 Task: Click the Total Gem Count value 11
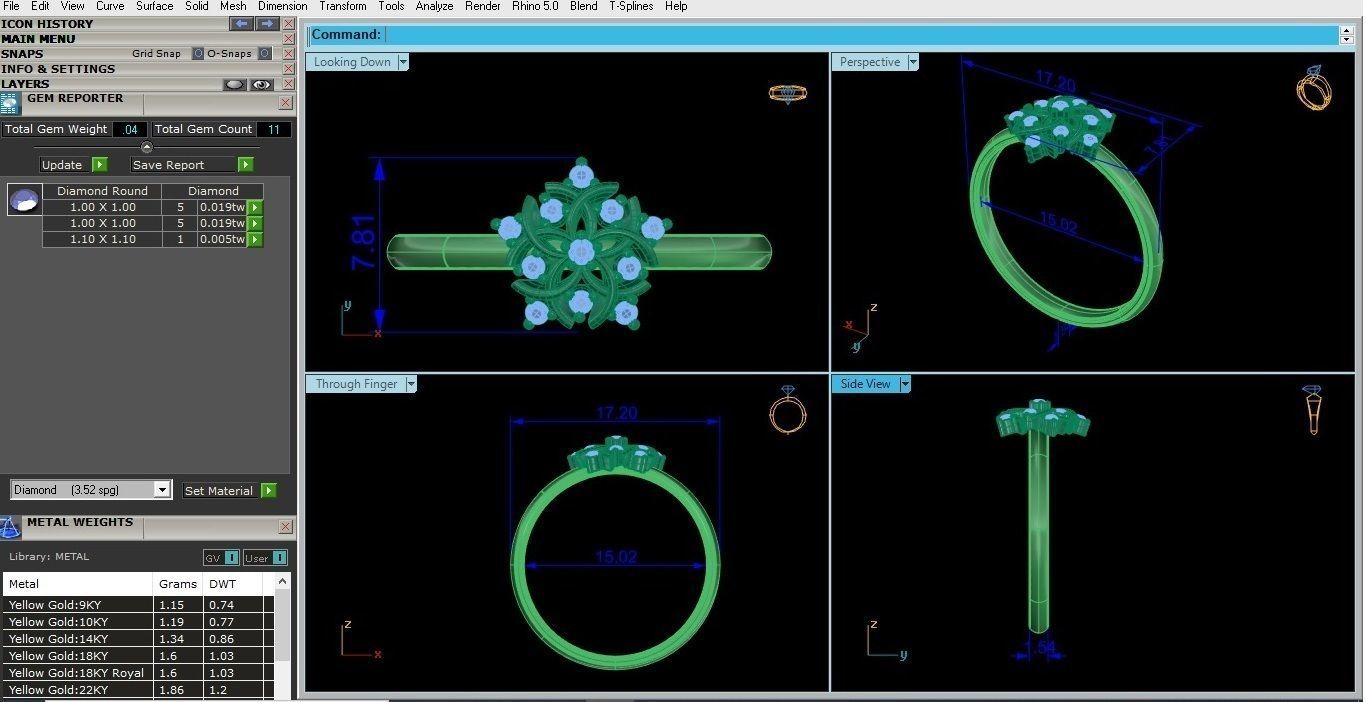(x=274, y=130)
